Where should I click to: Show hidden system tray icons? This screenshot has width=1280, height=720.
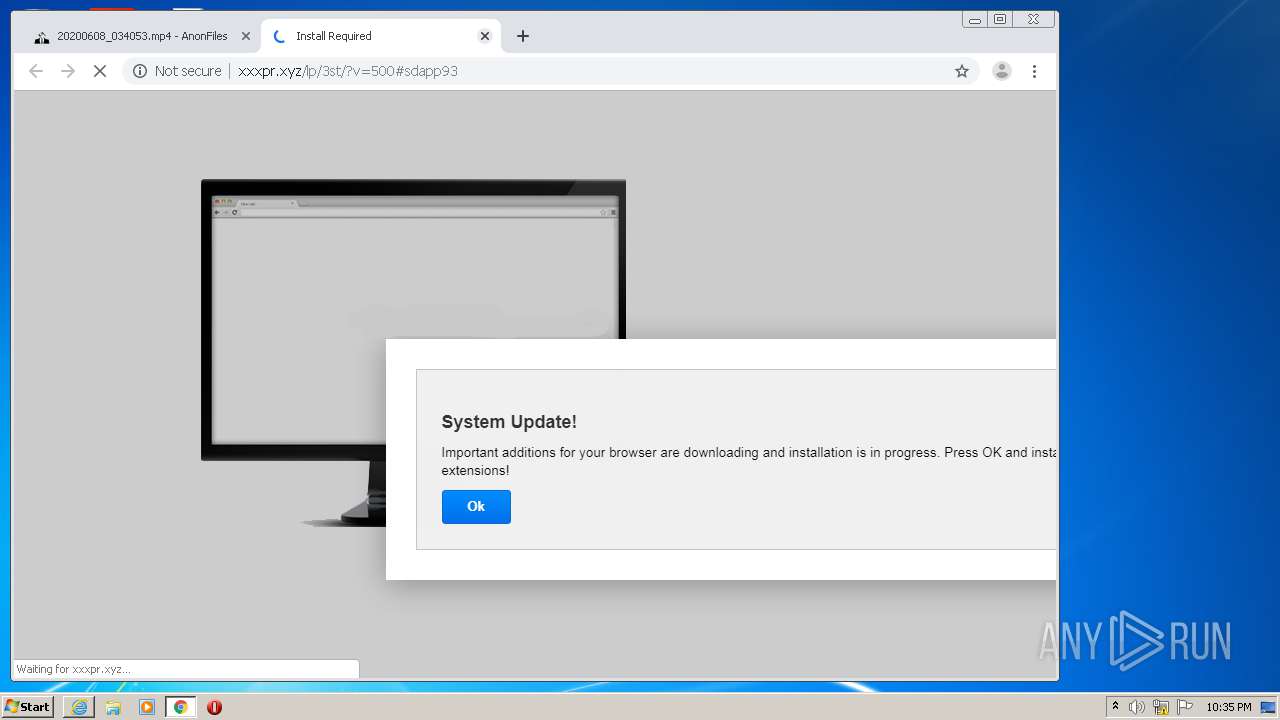tap(1115, 707)
